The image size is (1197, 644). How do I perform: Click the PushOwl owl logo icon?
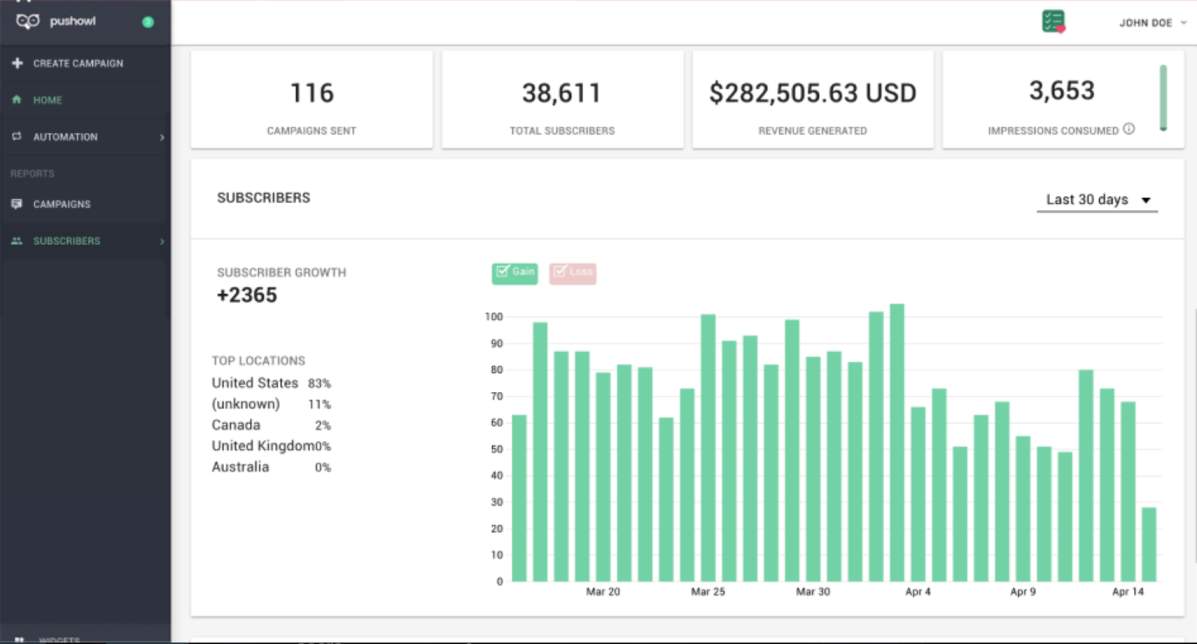click(x=28, y=21)
